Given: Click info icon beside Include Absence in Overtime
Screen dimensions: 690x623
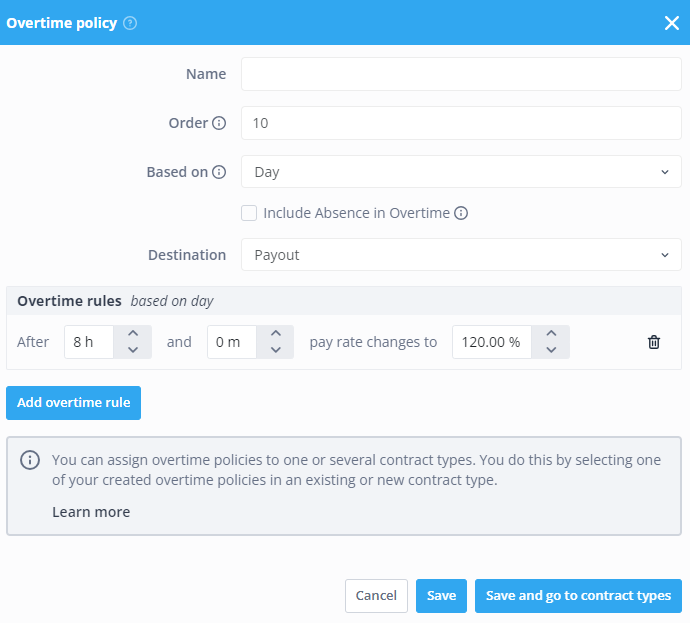Looking at the screenshot, I should 461,213.
